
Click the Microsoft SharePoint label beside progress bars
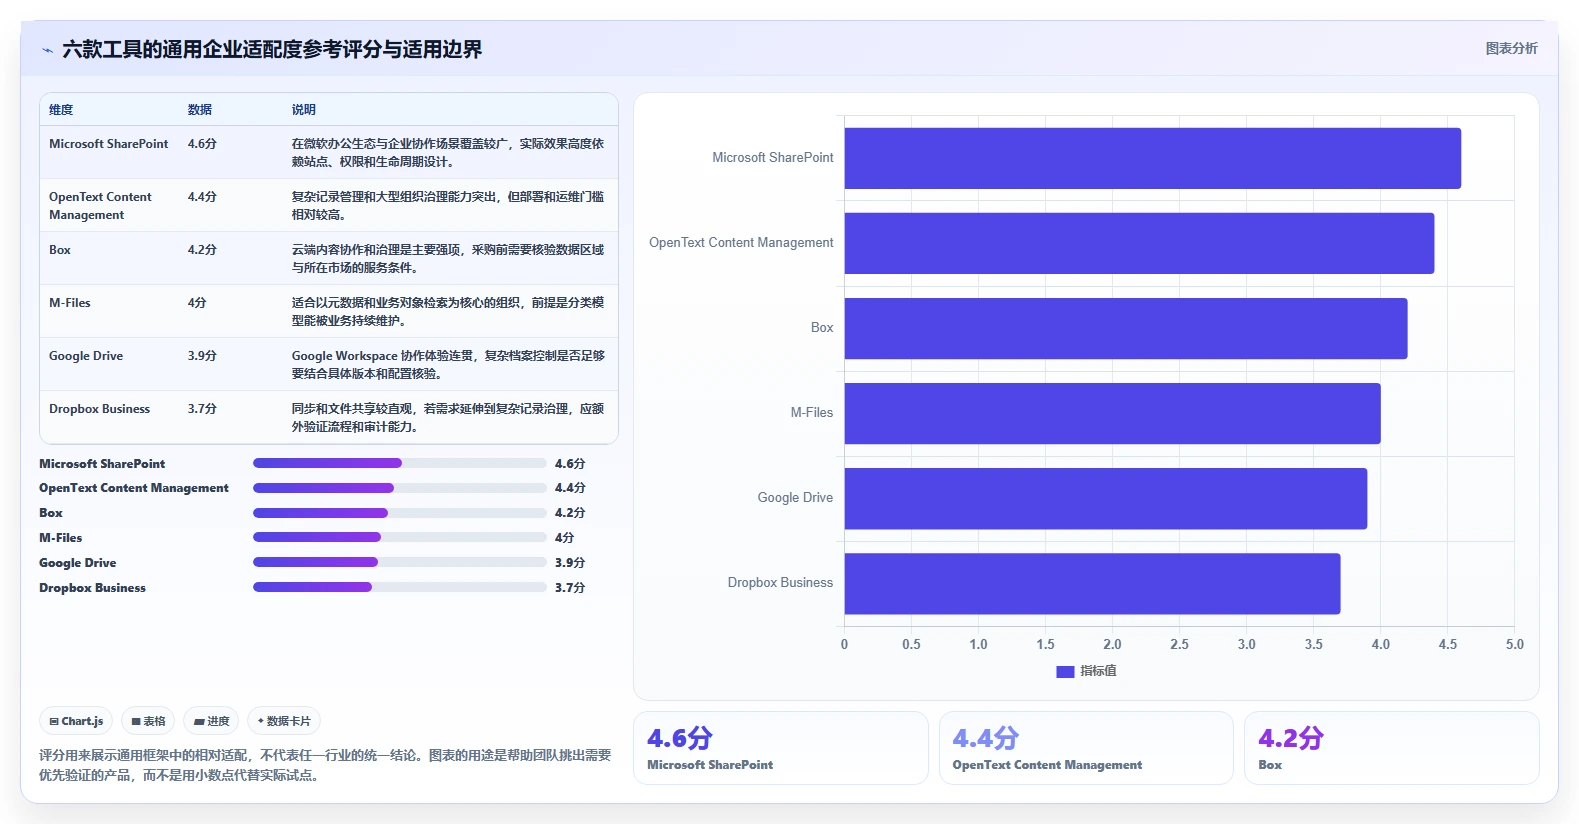(x=102, y=464)
